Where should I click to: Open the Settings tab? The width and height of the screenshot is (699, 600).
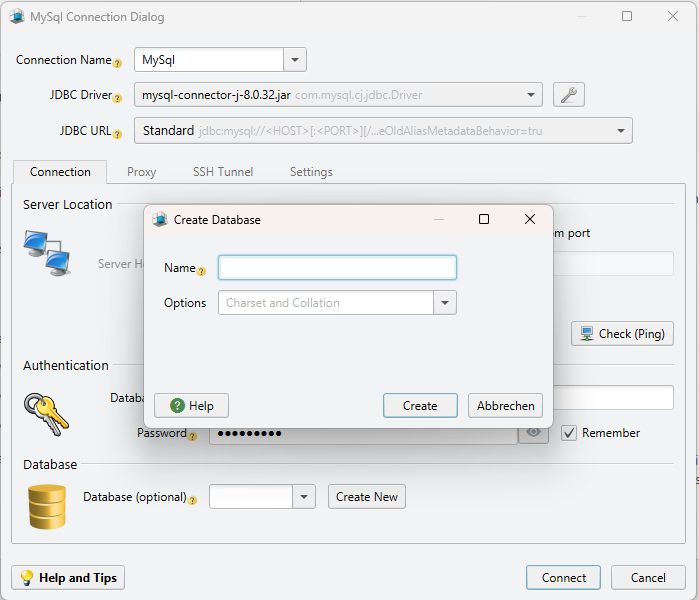click(x=311, y=172)
